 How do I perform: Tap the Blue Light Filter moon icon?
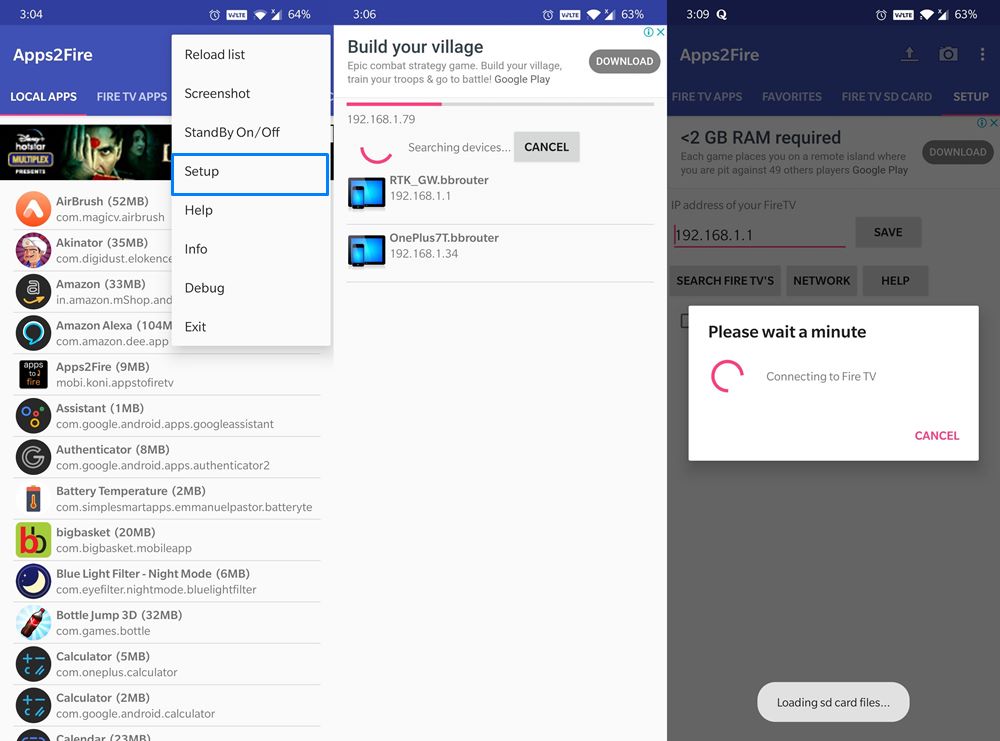coord(33,582)
